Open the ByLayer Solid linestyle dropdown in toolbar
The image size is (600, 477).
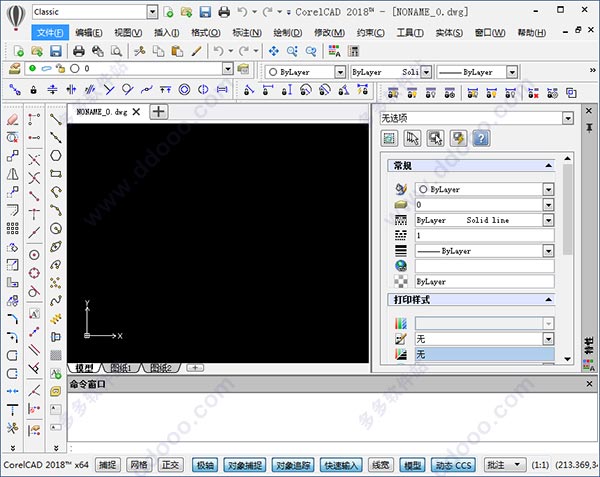pos(426,72)
